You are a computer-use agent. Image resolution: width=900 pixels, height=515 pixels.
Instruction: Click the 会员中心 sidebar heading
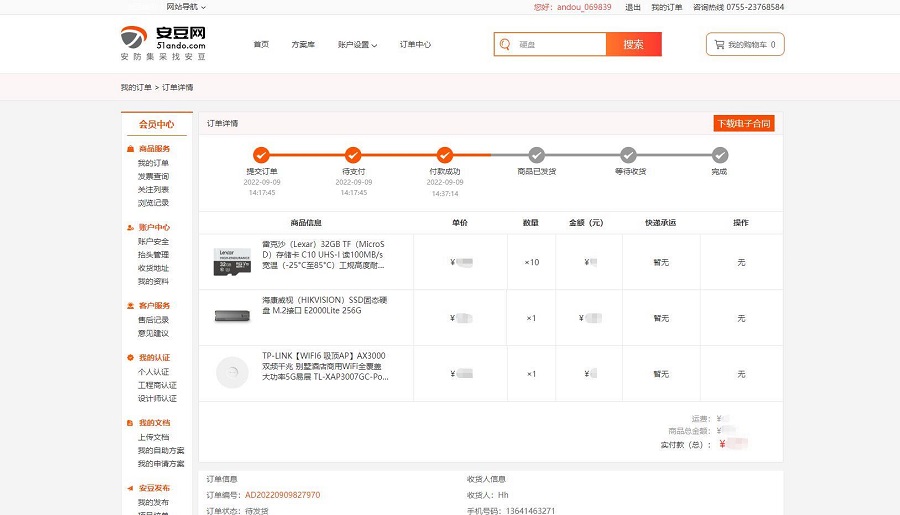click(x=157, y=124)
